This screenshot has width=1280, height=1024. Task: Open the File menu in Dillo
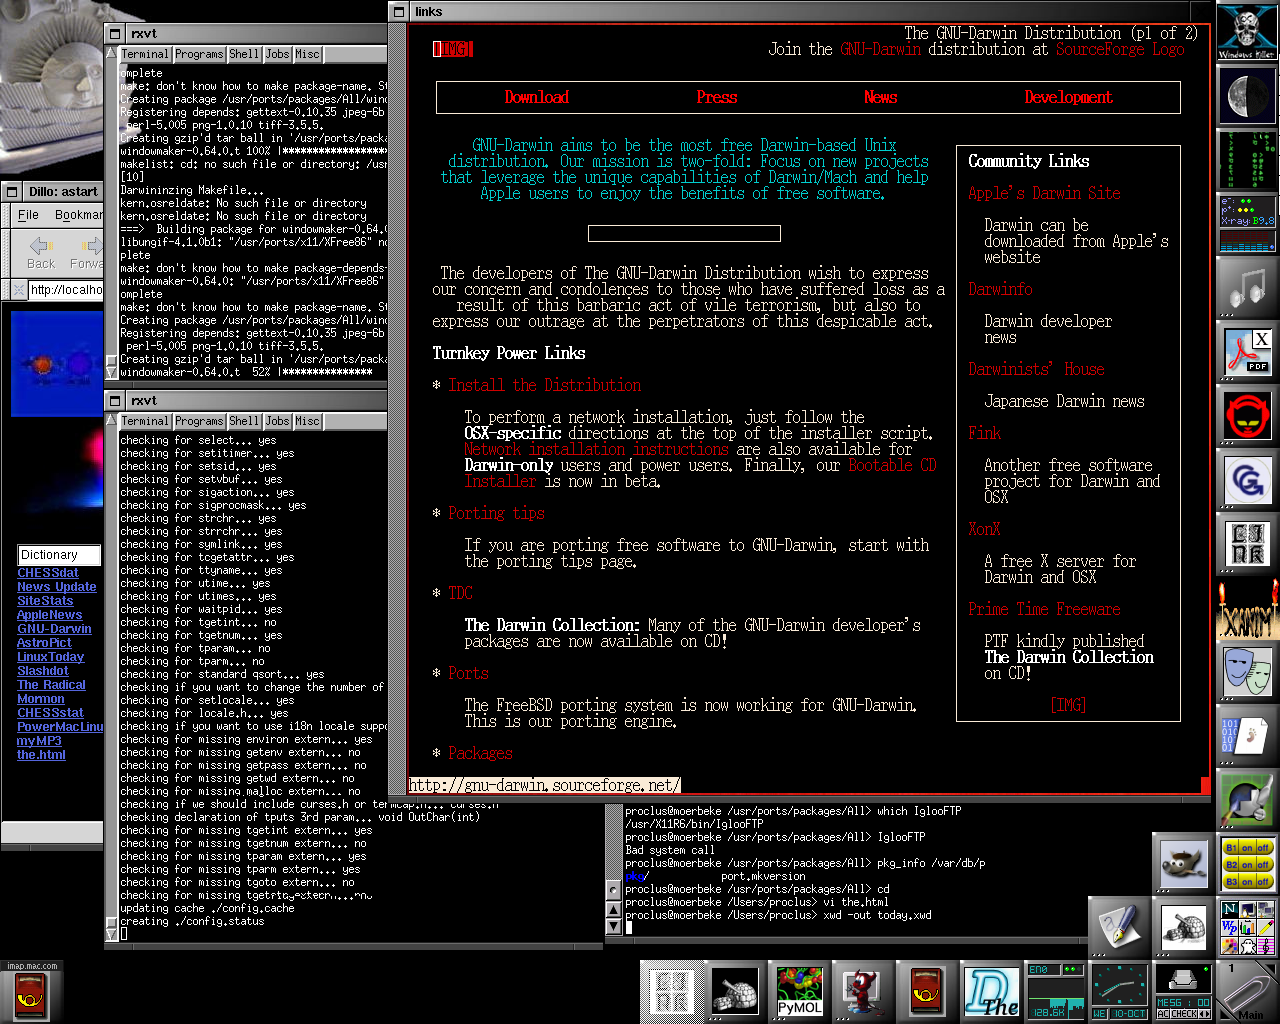tap(29, 215)
